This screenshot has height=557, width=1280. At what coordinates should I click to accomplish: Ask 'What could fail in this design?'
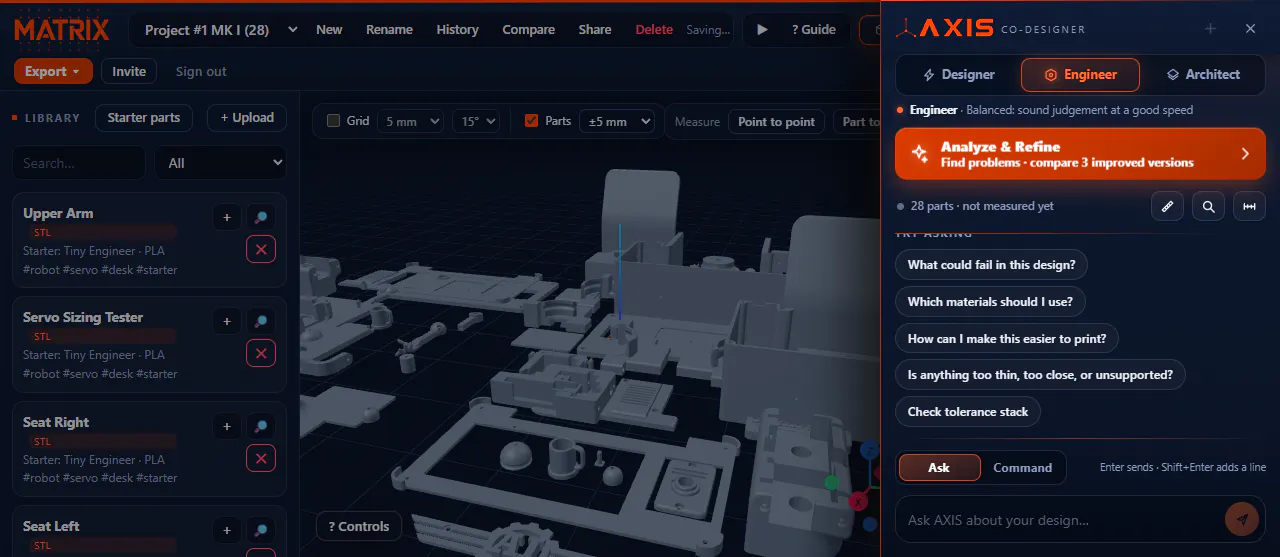pyautogui.click(x=991, y=265)
